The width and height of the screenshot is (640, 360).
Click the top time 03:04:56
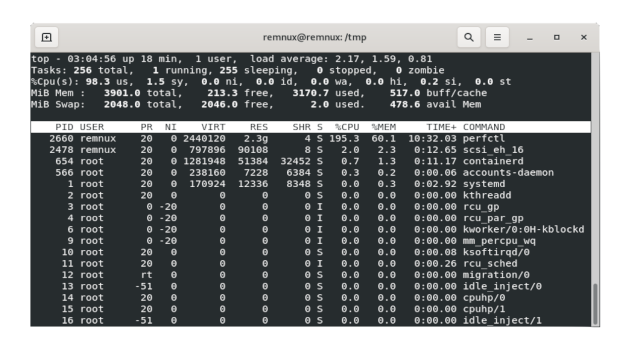(92, 59)
